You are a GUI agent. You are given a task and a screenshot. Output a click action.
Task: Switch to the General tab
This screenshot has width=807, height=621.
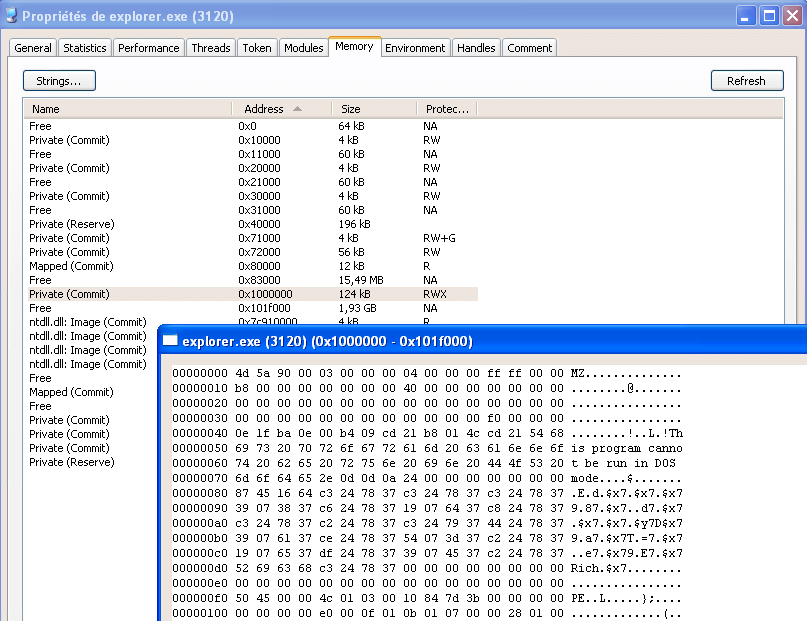(x=33, y=48)
